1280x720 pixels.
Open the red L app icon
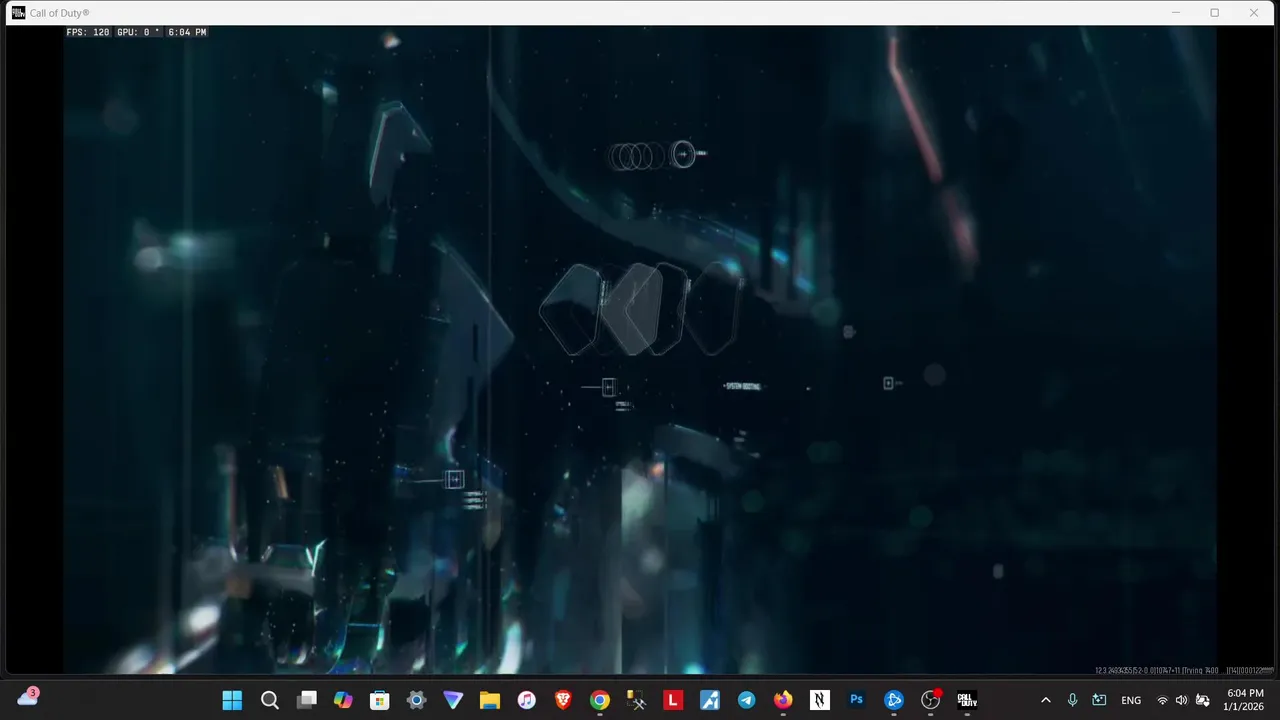[673, 700]
